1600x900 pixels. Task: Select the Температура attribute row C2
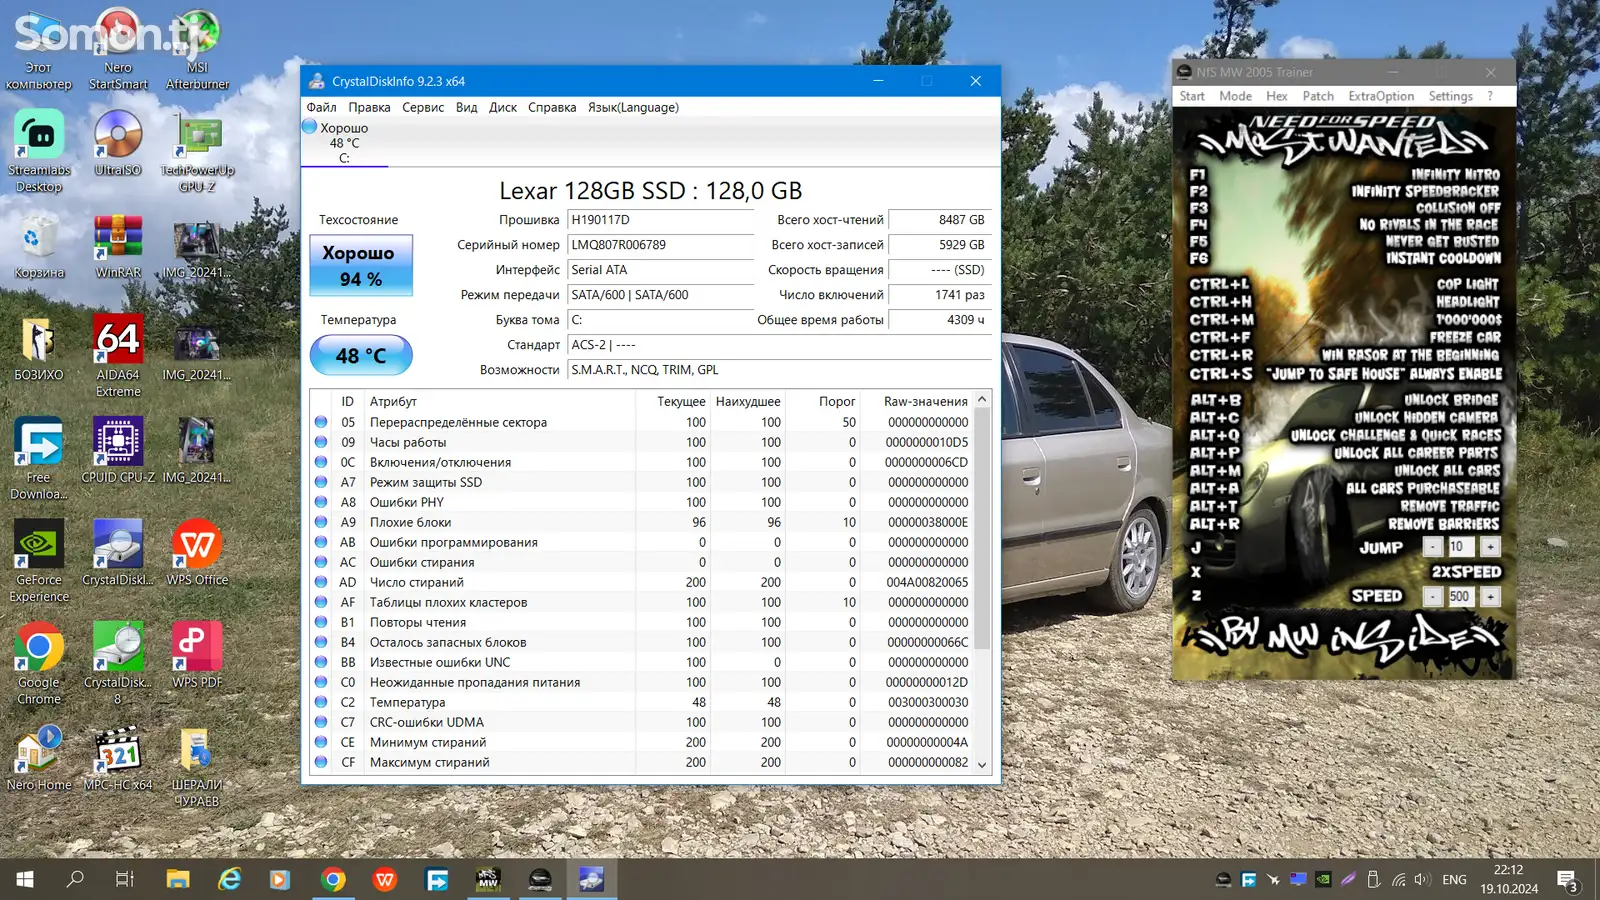[x=641, y=702]
